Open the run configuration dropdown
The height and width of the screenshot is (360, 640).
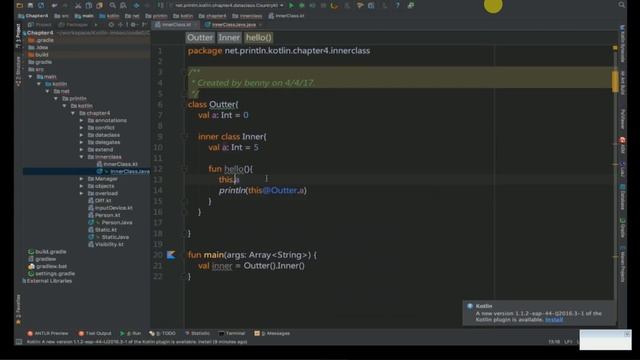229,5
